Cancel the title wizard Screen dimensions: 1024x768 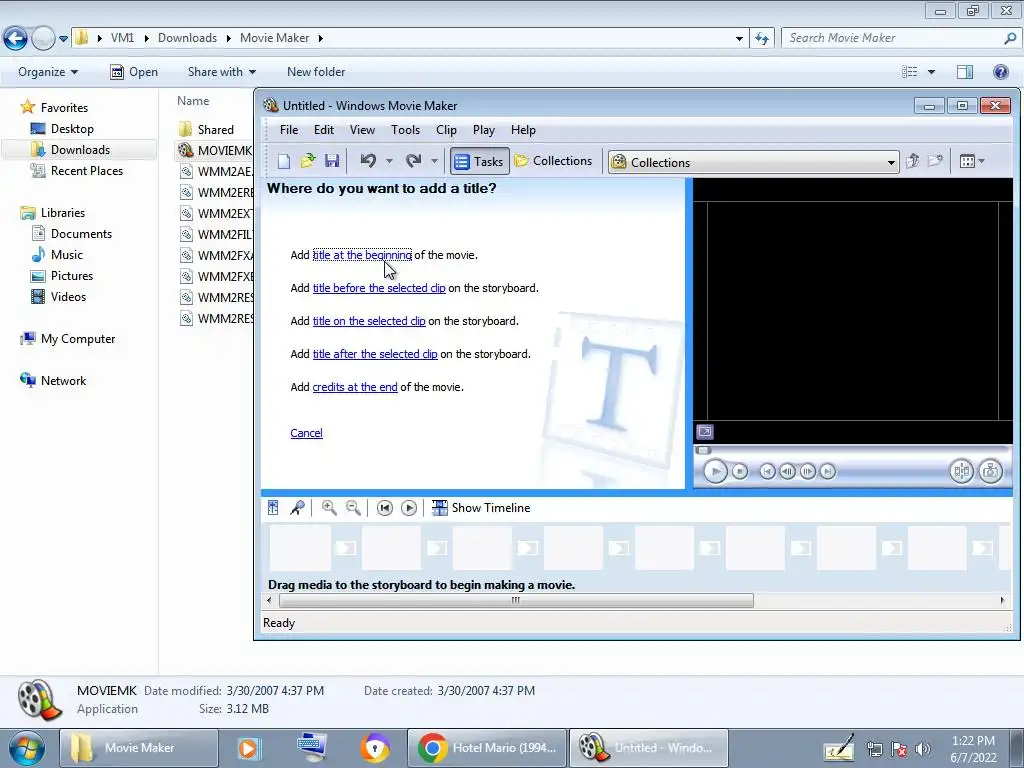coord(306,433)
